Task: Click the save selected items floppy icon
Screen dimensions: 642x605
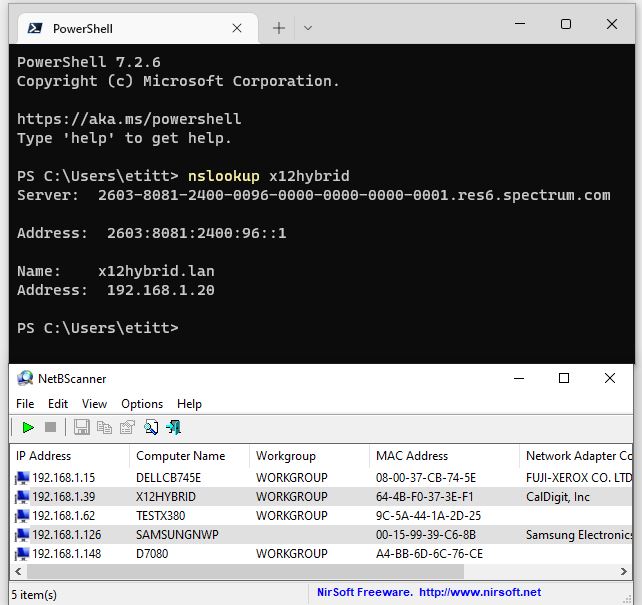Action: 82,428
